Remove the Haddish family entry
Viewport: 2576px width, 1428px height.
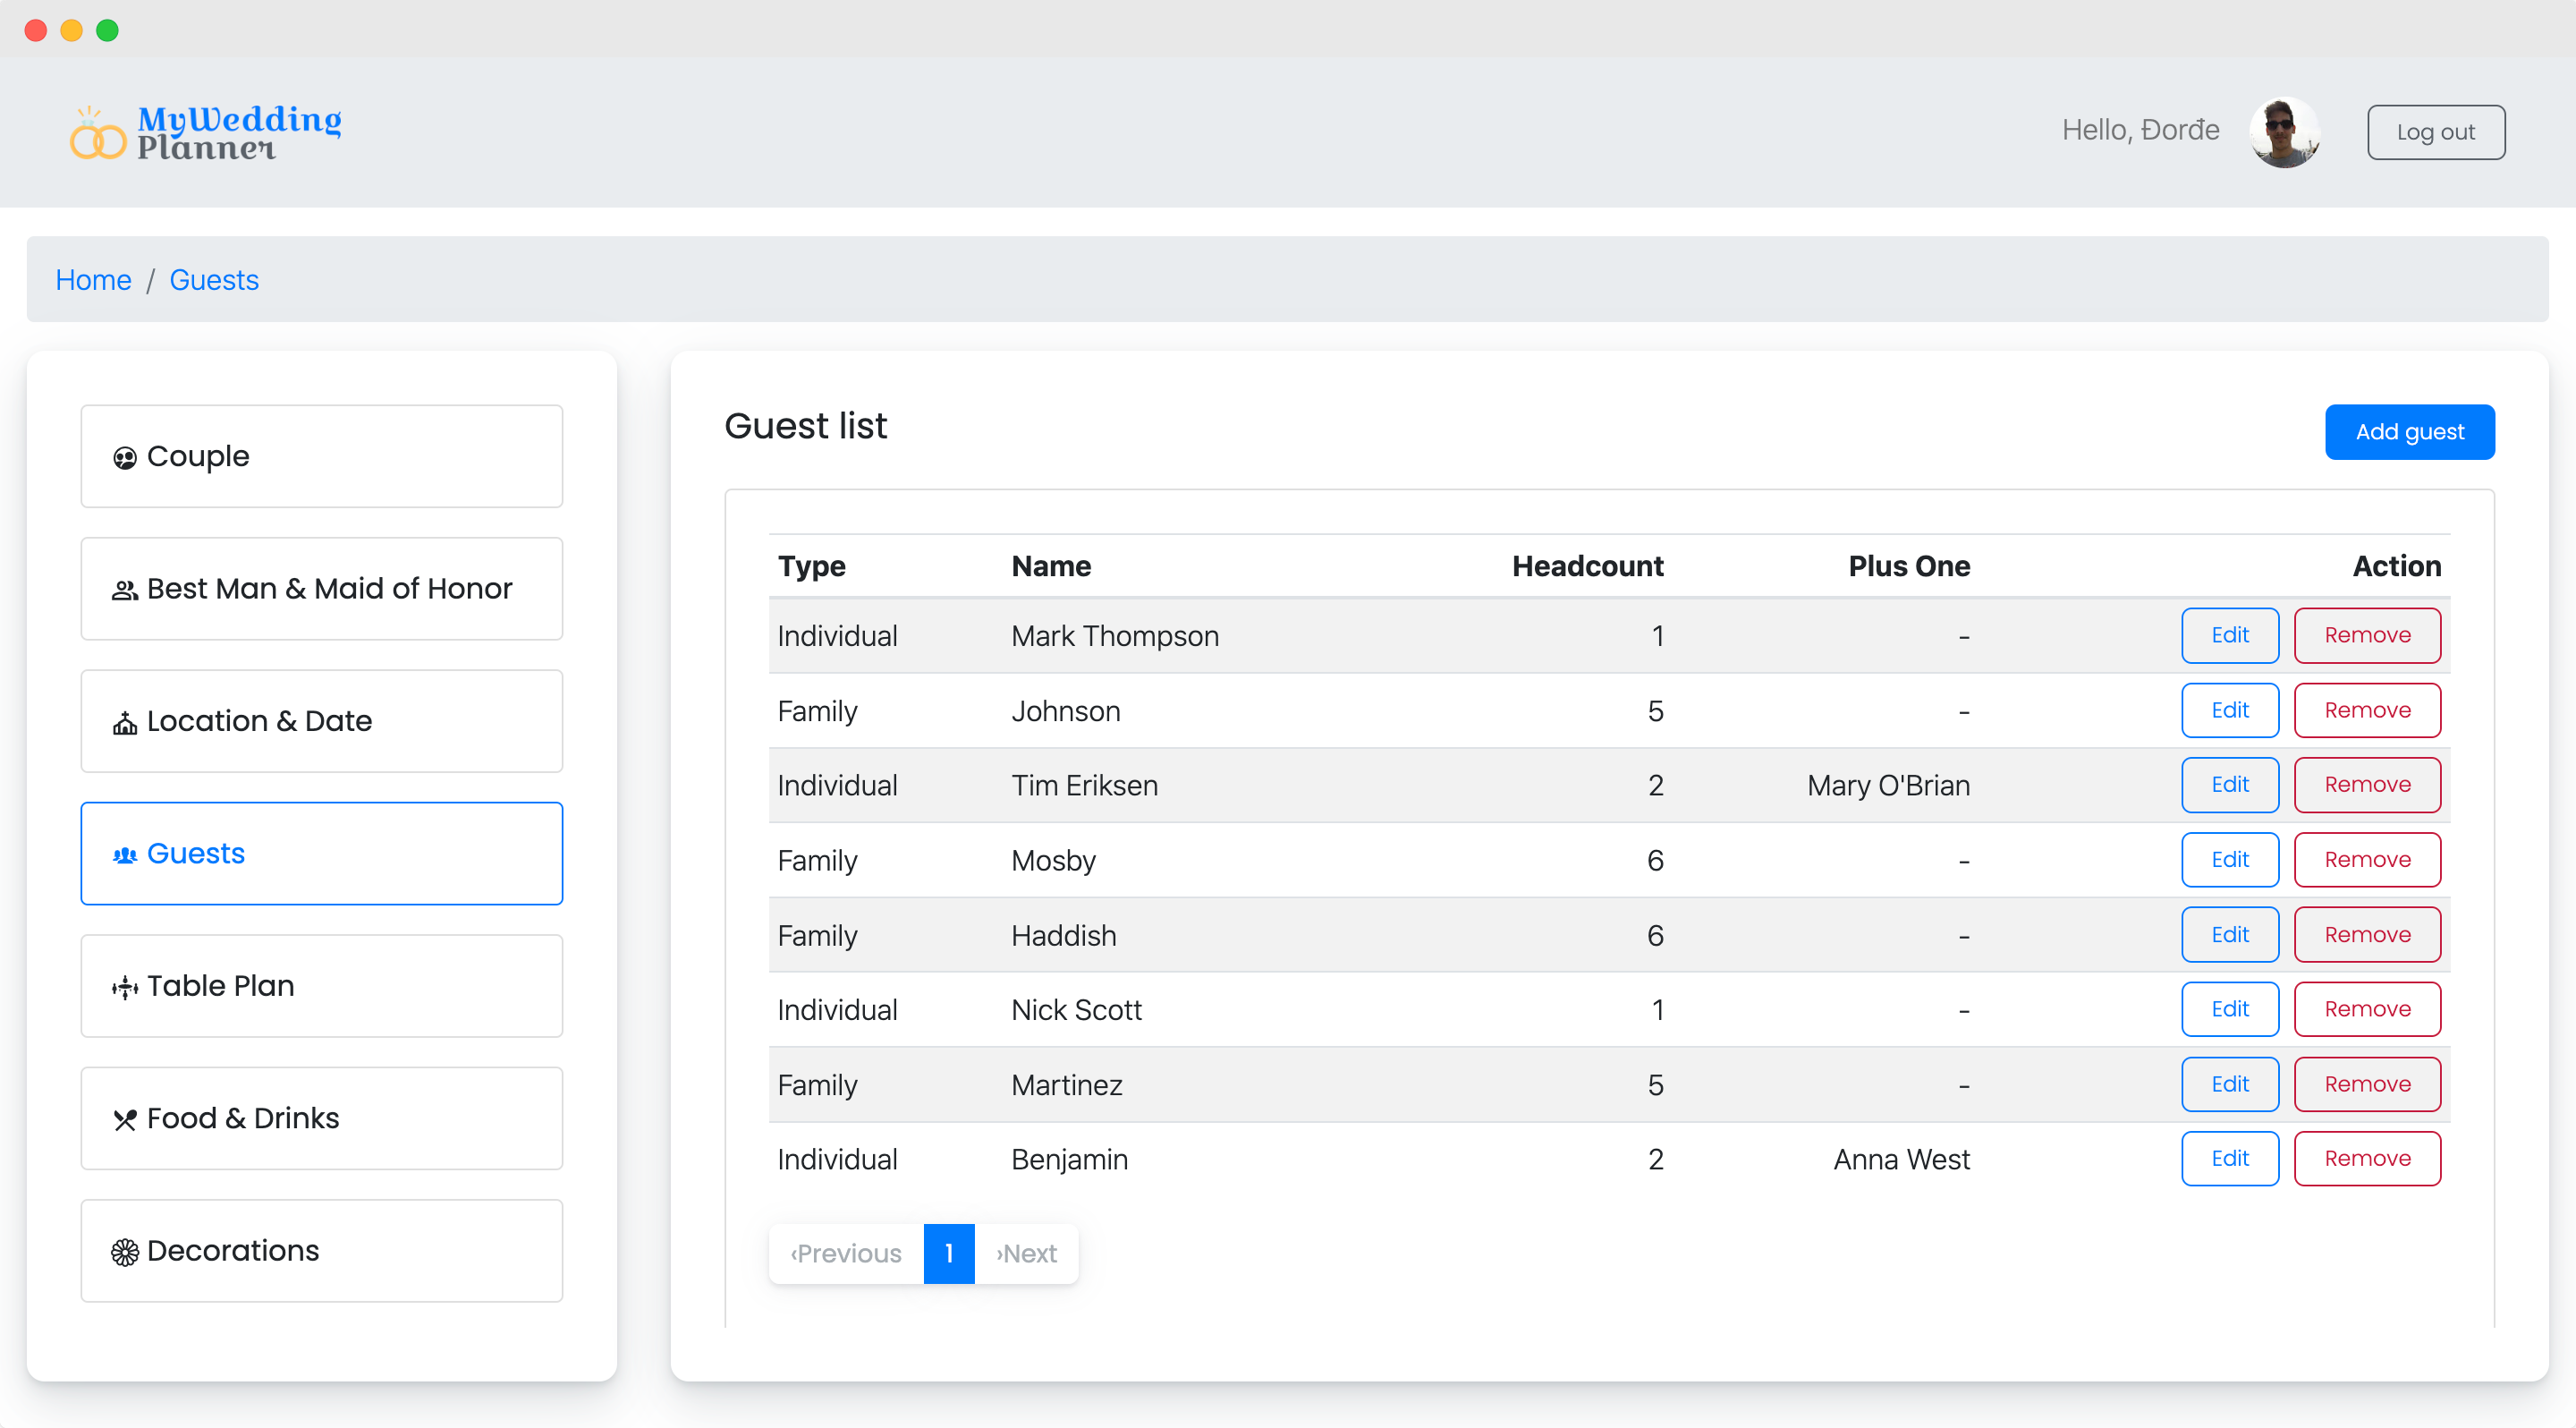click(x=2367, y=934)
